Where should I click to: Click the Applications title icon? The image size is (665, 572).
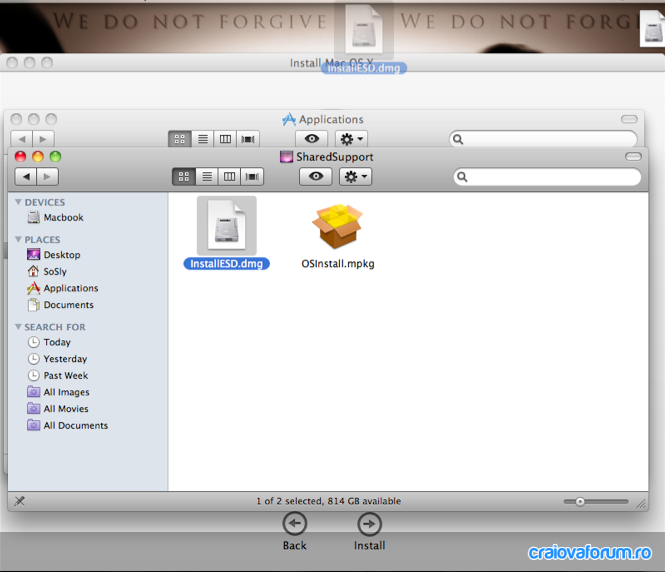[x=289, y=119]
